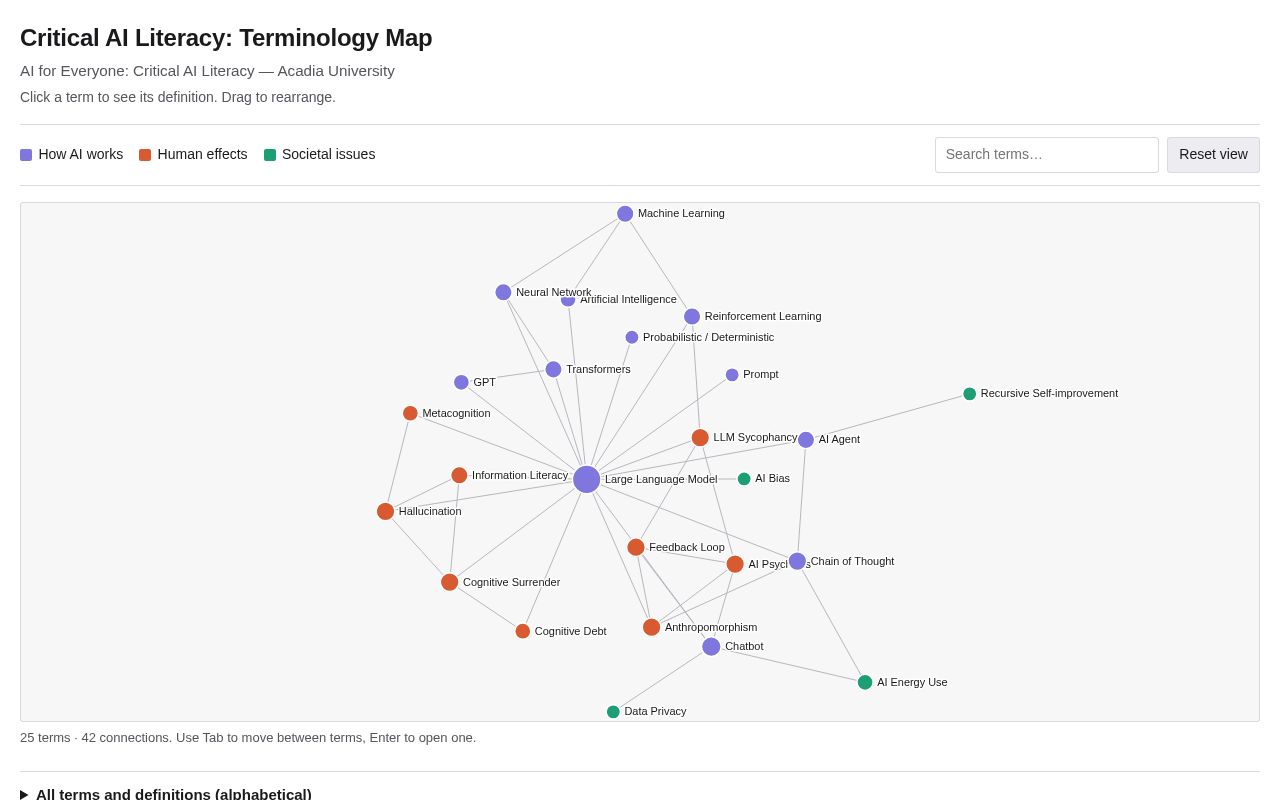Select the Large Language Model node
1280x800 pixels.
(x=587, y=479)
